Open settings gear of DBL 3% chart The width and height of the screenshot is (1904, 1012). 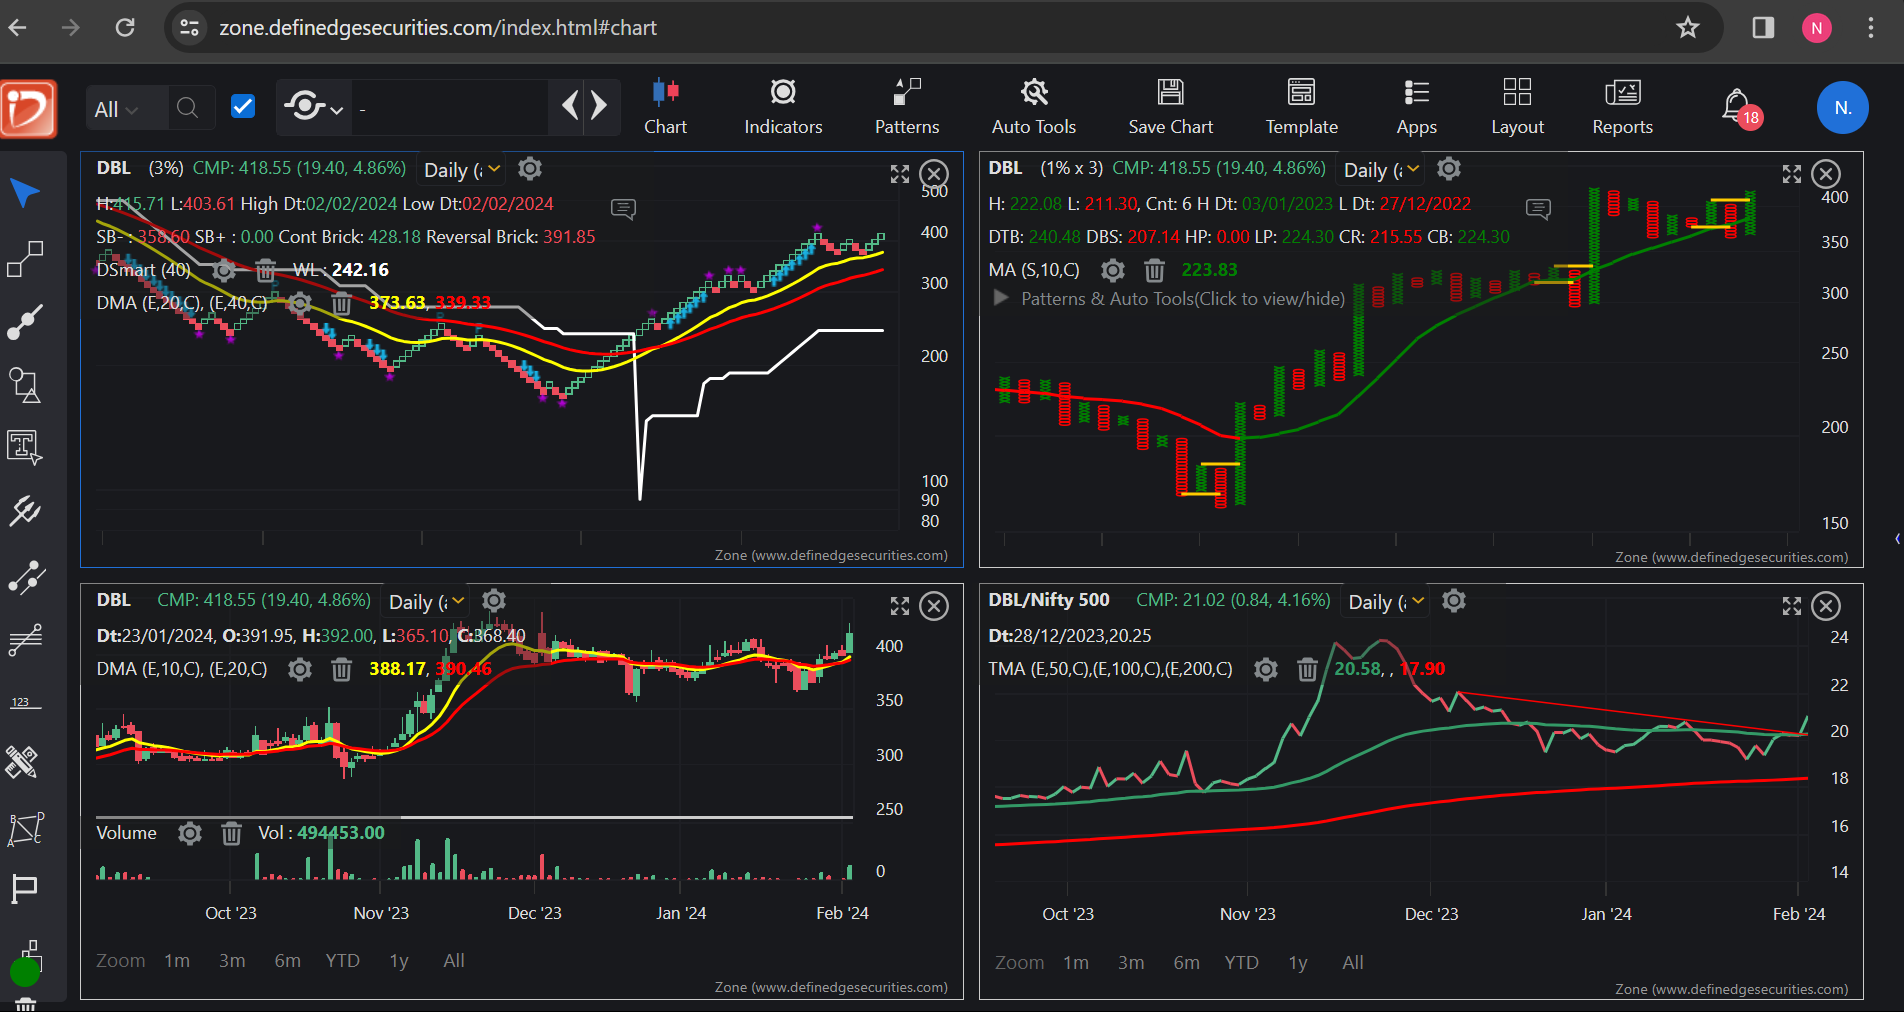[530, 169]
